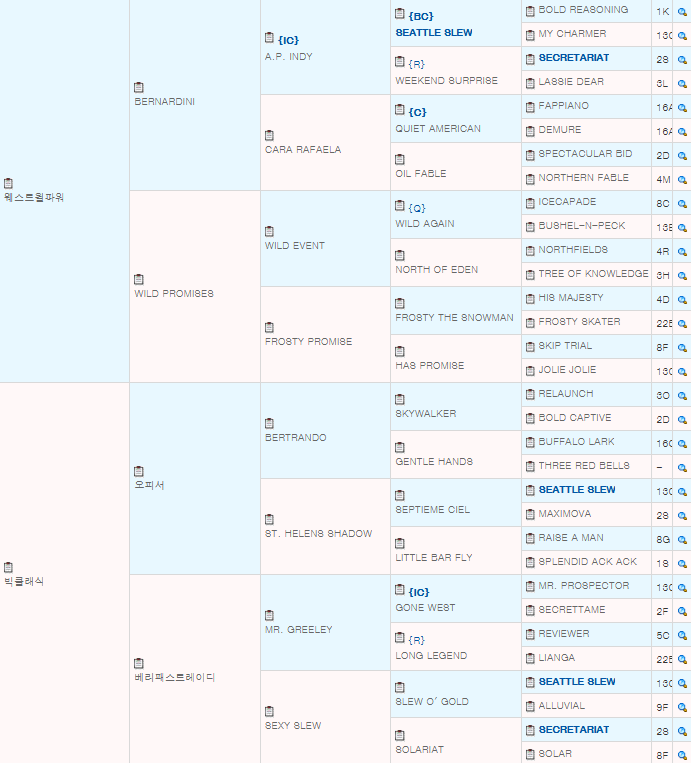Screen dimensions: 691x763
Task: Click clipboard icon above SKYWALKER
Action: click(x=400, y=400)
